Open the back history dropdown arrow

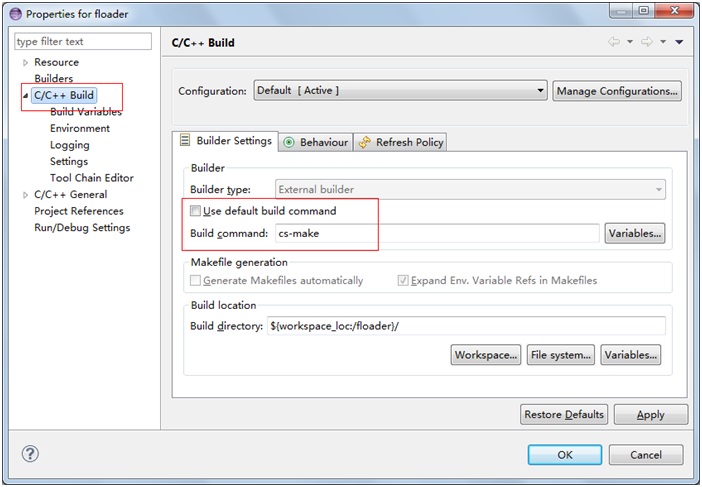point(630,42)
